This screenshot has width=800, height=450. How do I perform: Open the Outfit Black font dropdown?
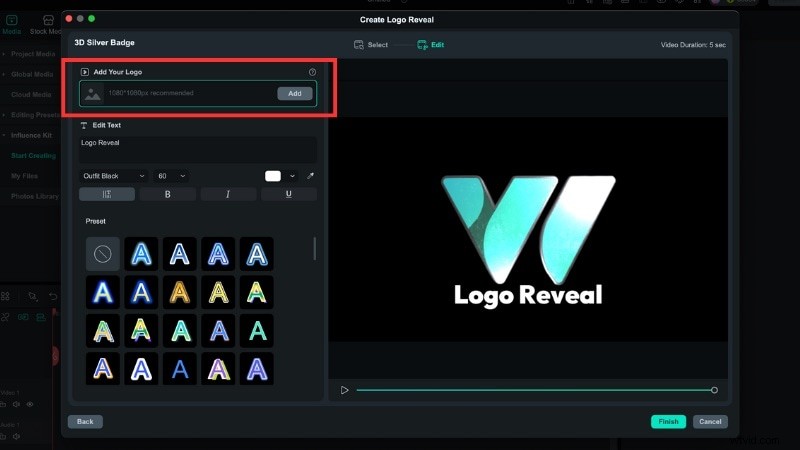tap(114, 176)
